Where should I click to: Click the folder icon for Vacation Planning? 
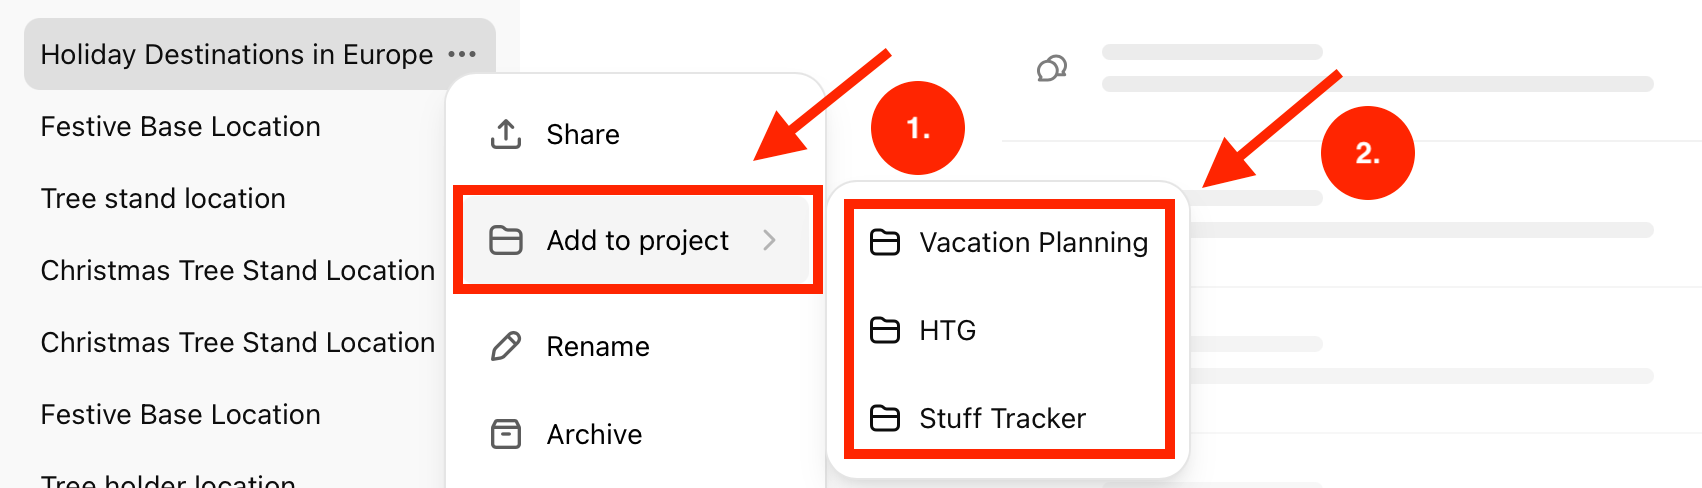tap(885, 242)
